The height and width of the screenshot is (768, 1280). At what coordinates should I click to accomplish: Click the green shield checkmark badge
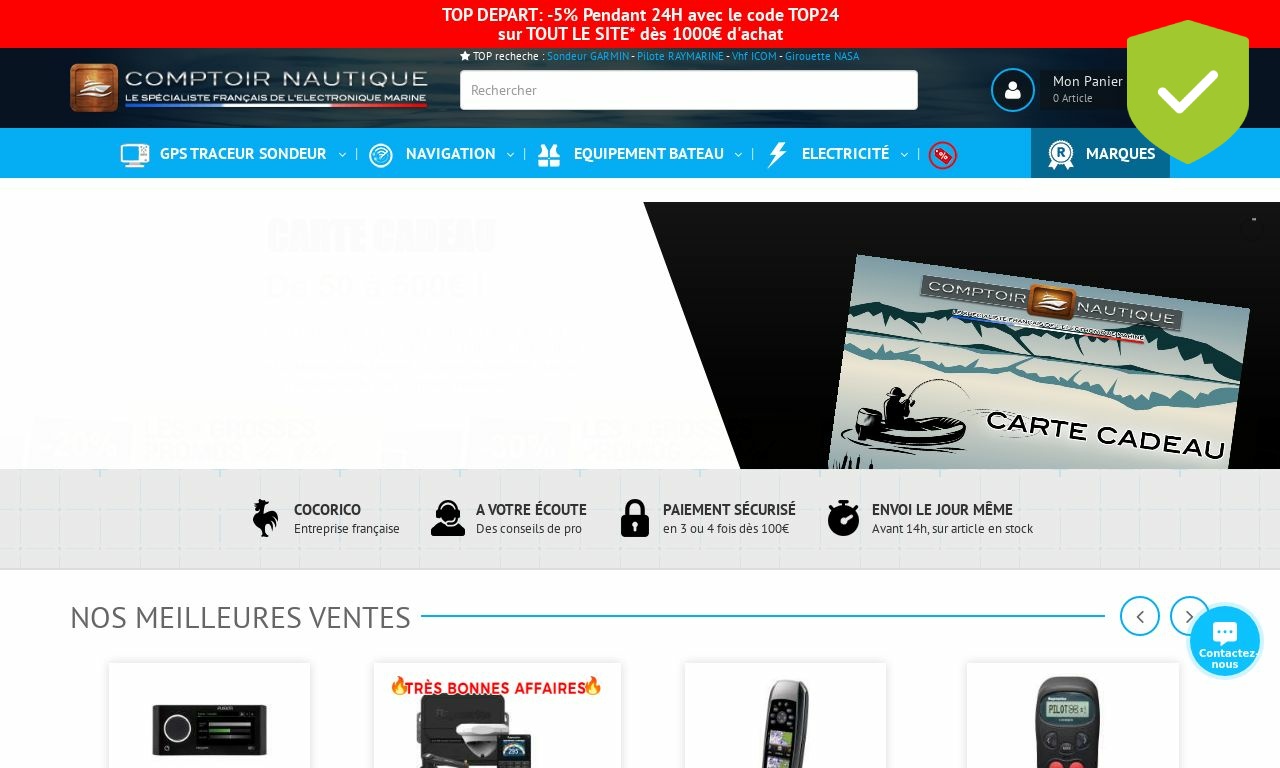pos(1187,92)
